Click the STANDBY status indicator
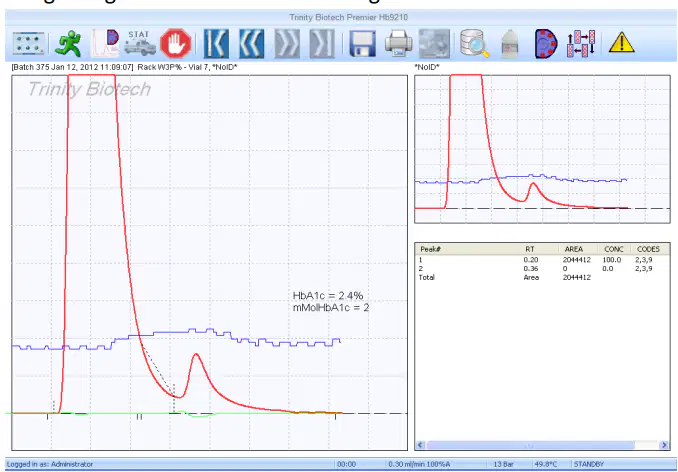 [588, 464]
